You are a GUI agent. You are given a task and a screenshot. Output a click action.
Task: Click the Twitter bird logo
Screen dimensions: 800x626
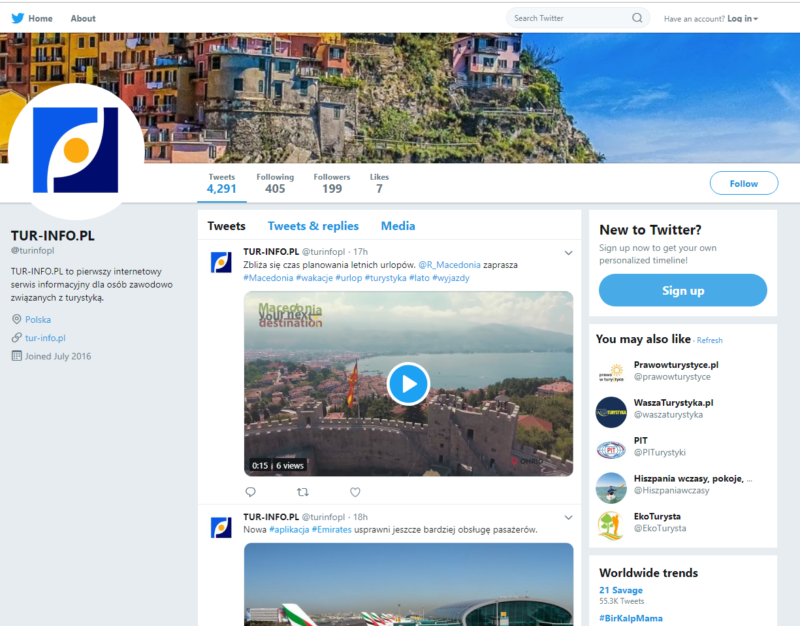[17, 18]
